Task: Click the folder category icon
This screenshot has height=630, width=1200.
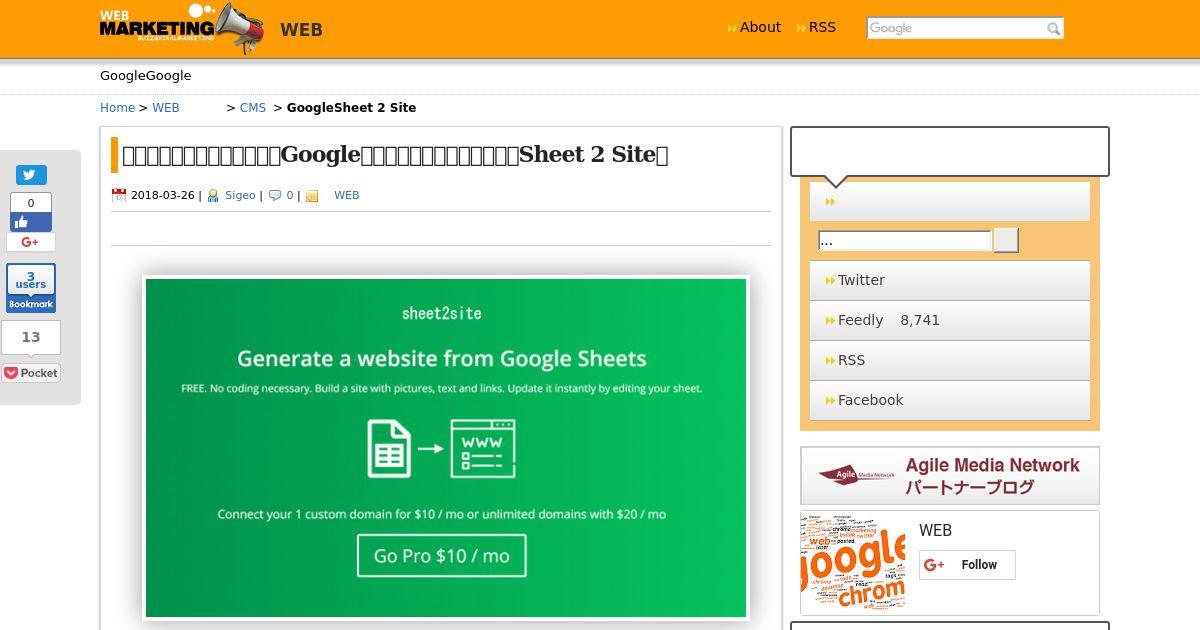Action: click(x=312, y=196)
